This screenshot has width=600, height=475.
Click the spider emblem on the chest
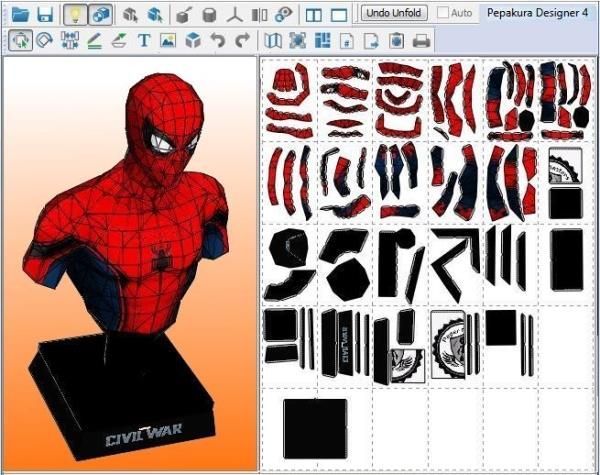coord(163,256)
